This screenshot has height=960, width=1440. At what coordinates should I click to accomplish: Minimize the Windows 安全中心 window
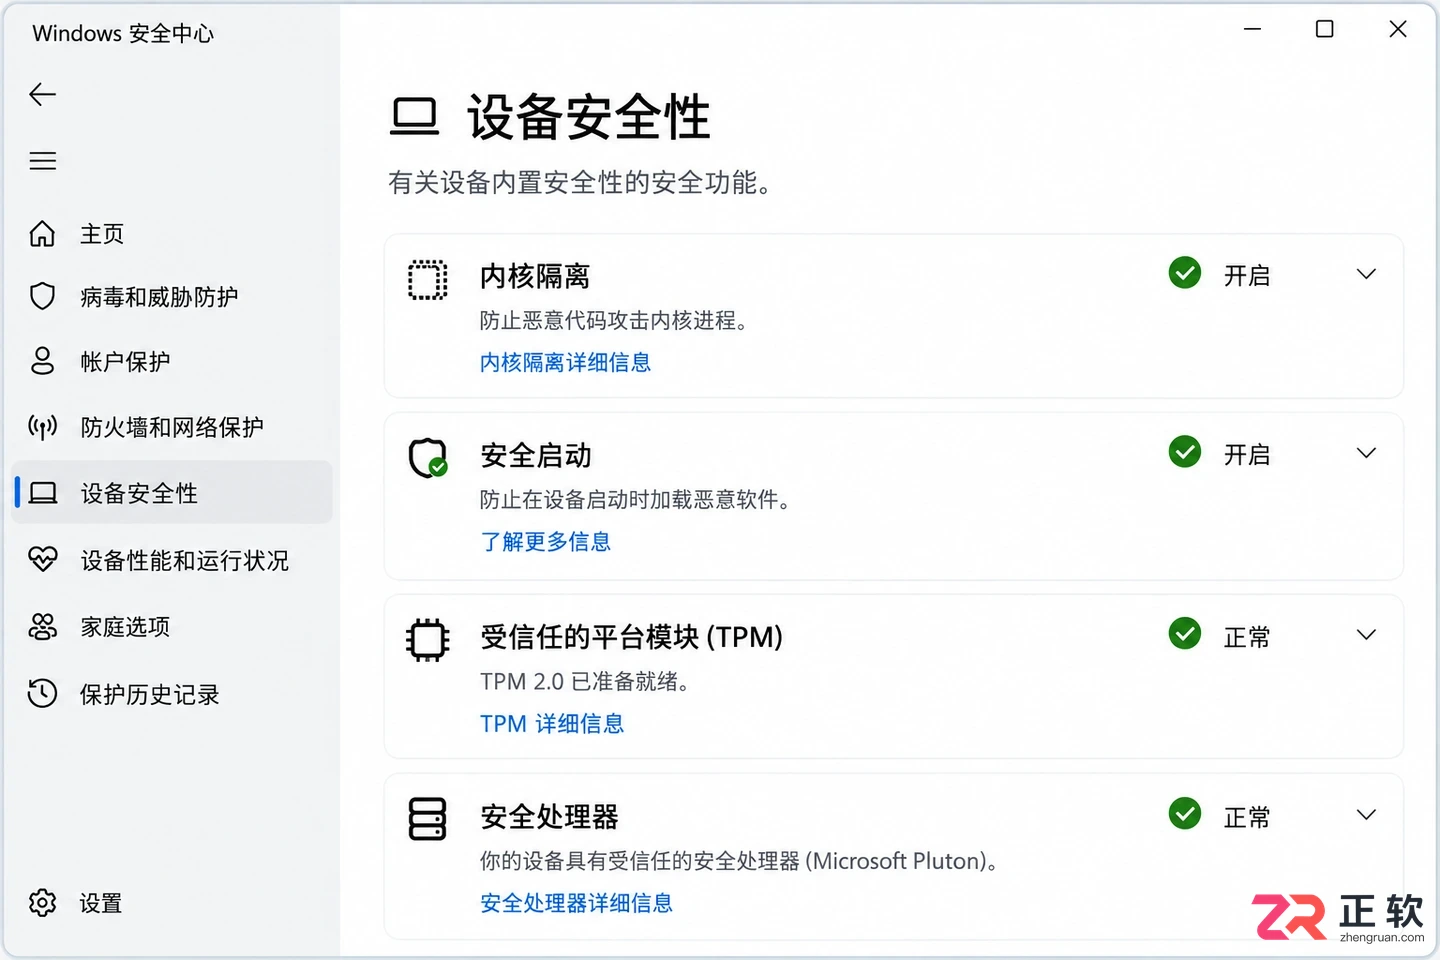click(1252, 29)
